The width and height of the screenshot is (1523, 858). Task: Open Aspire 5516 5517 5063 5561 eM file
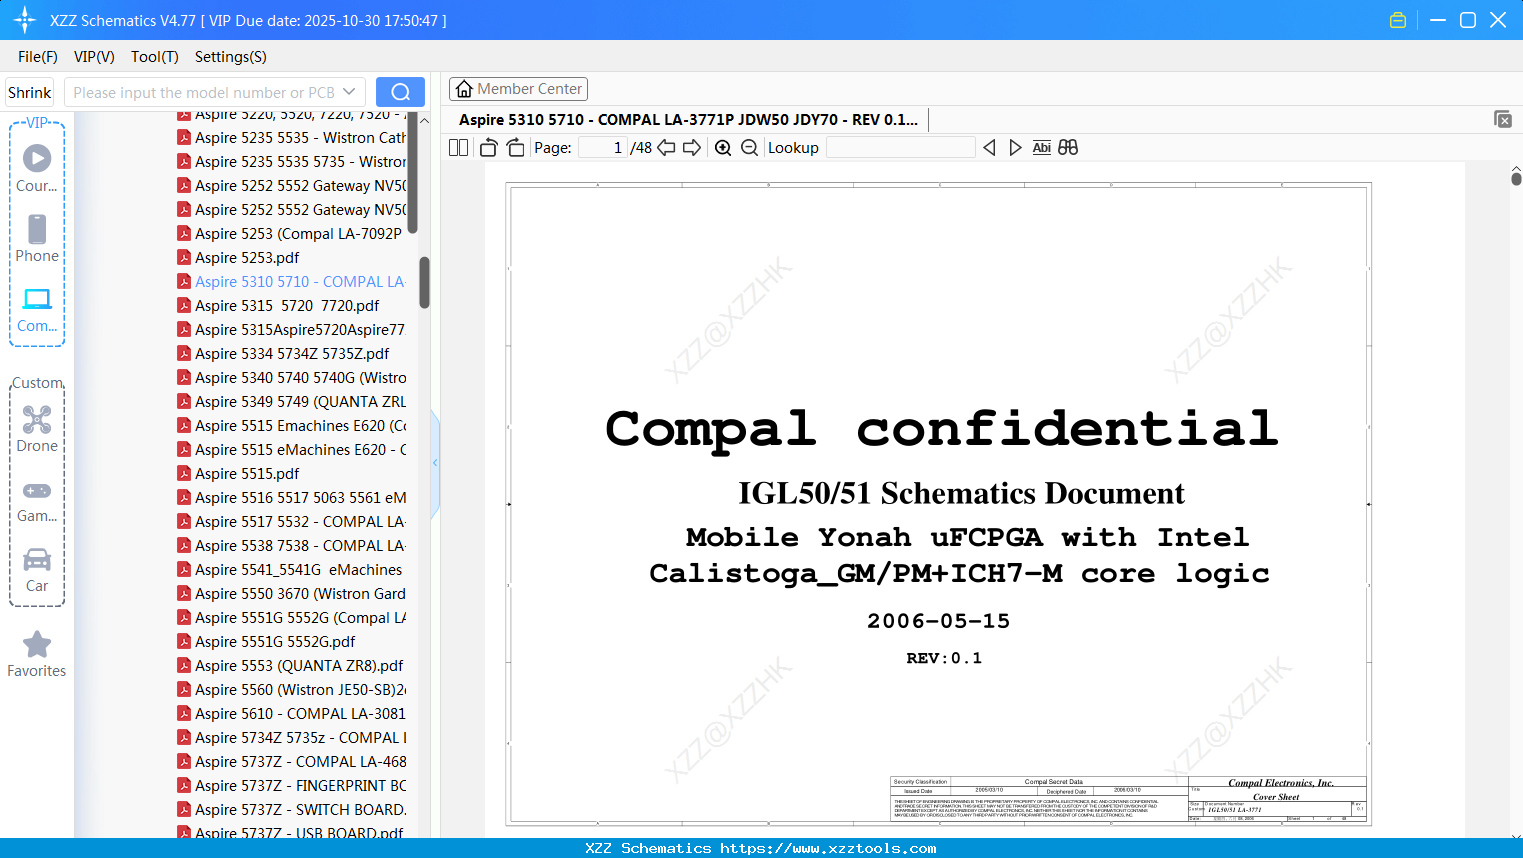click(x=292, y=498)
